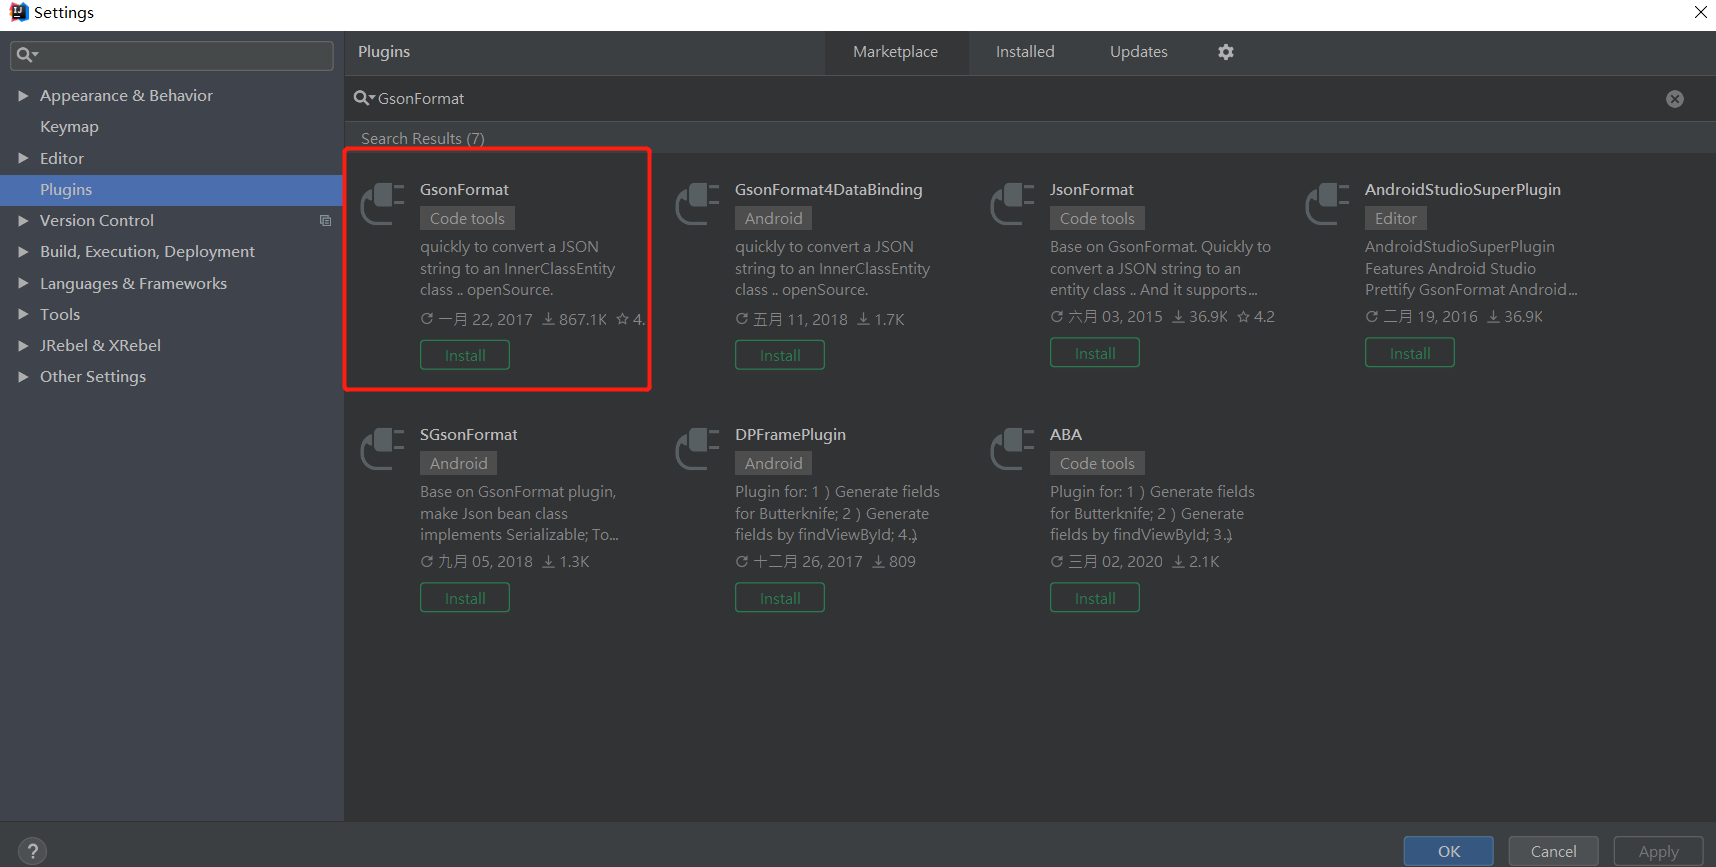This screenshot has width=1716, height=867.
Task: Switch to the Updates tab
Action: [1138, 52]
